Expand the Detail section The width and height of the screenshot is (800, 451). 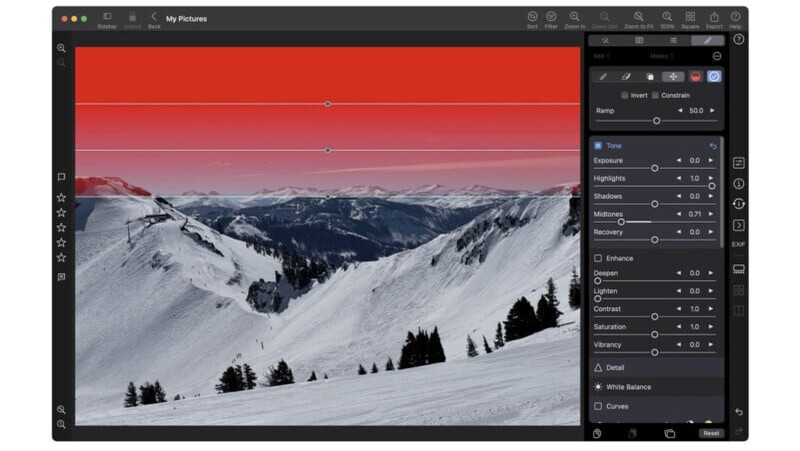[614, 367]
